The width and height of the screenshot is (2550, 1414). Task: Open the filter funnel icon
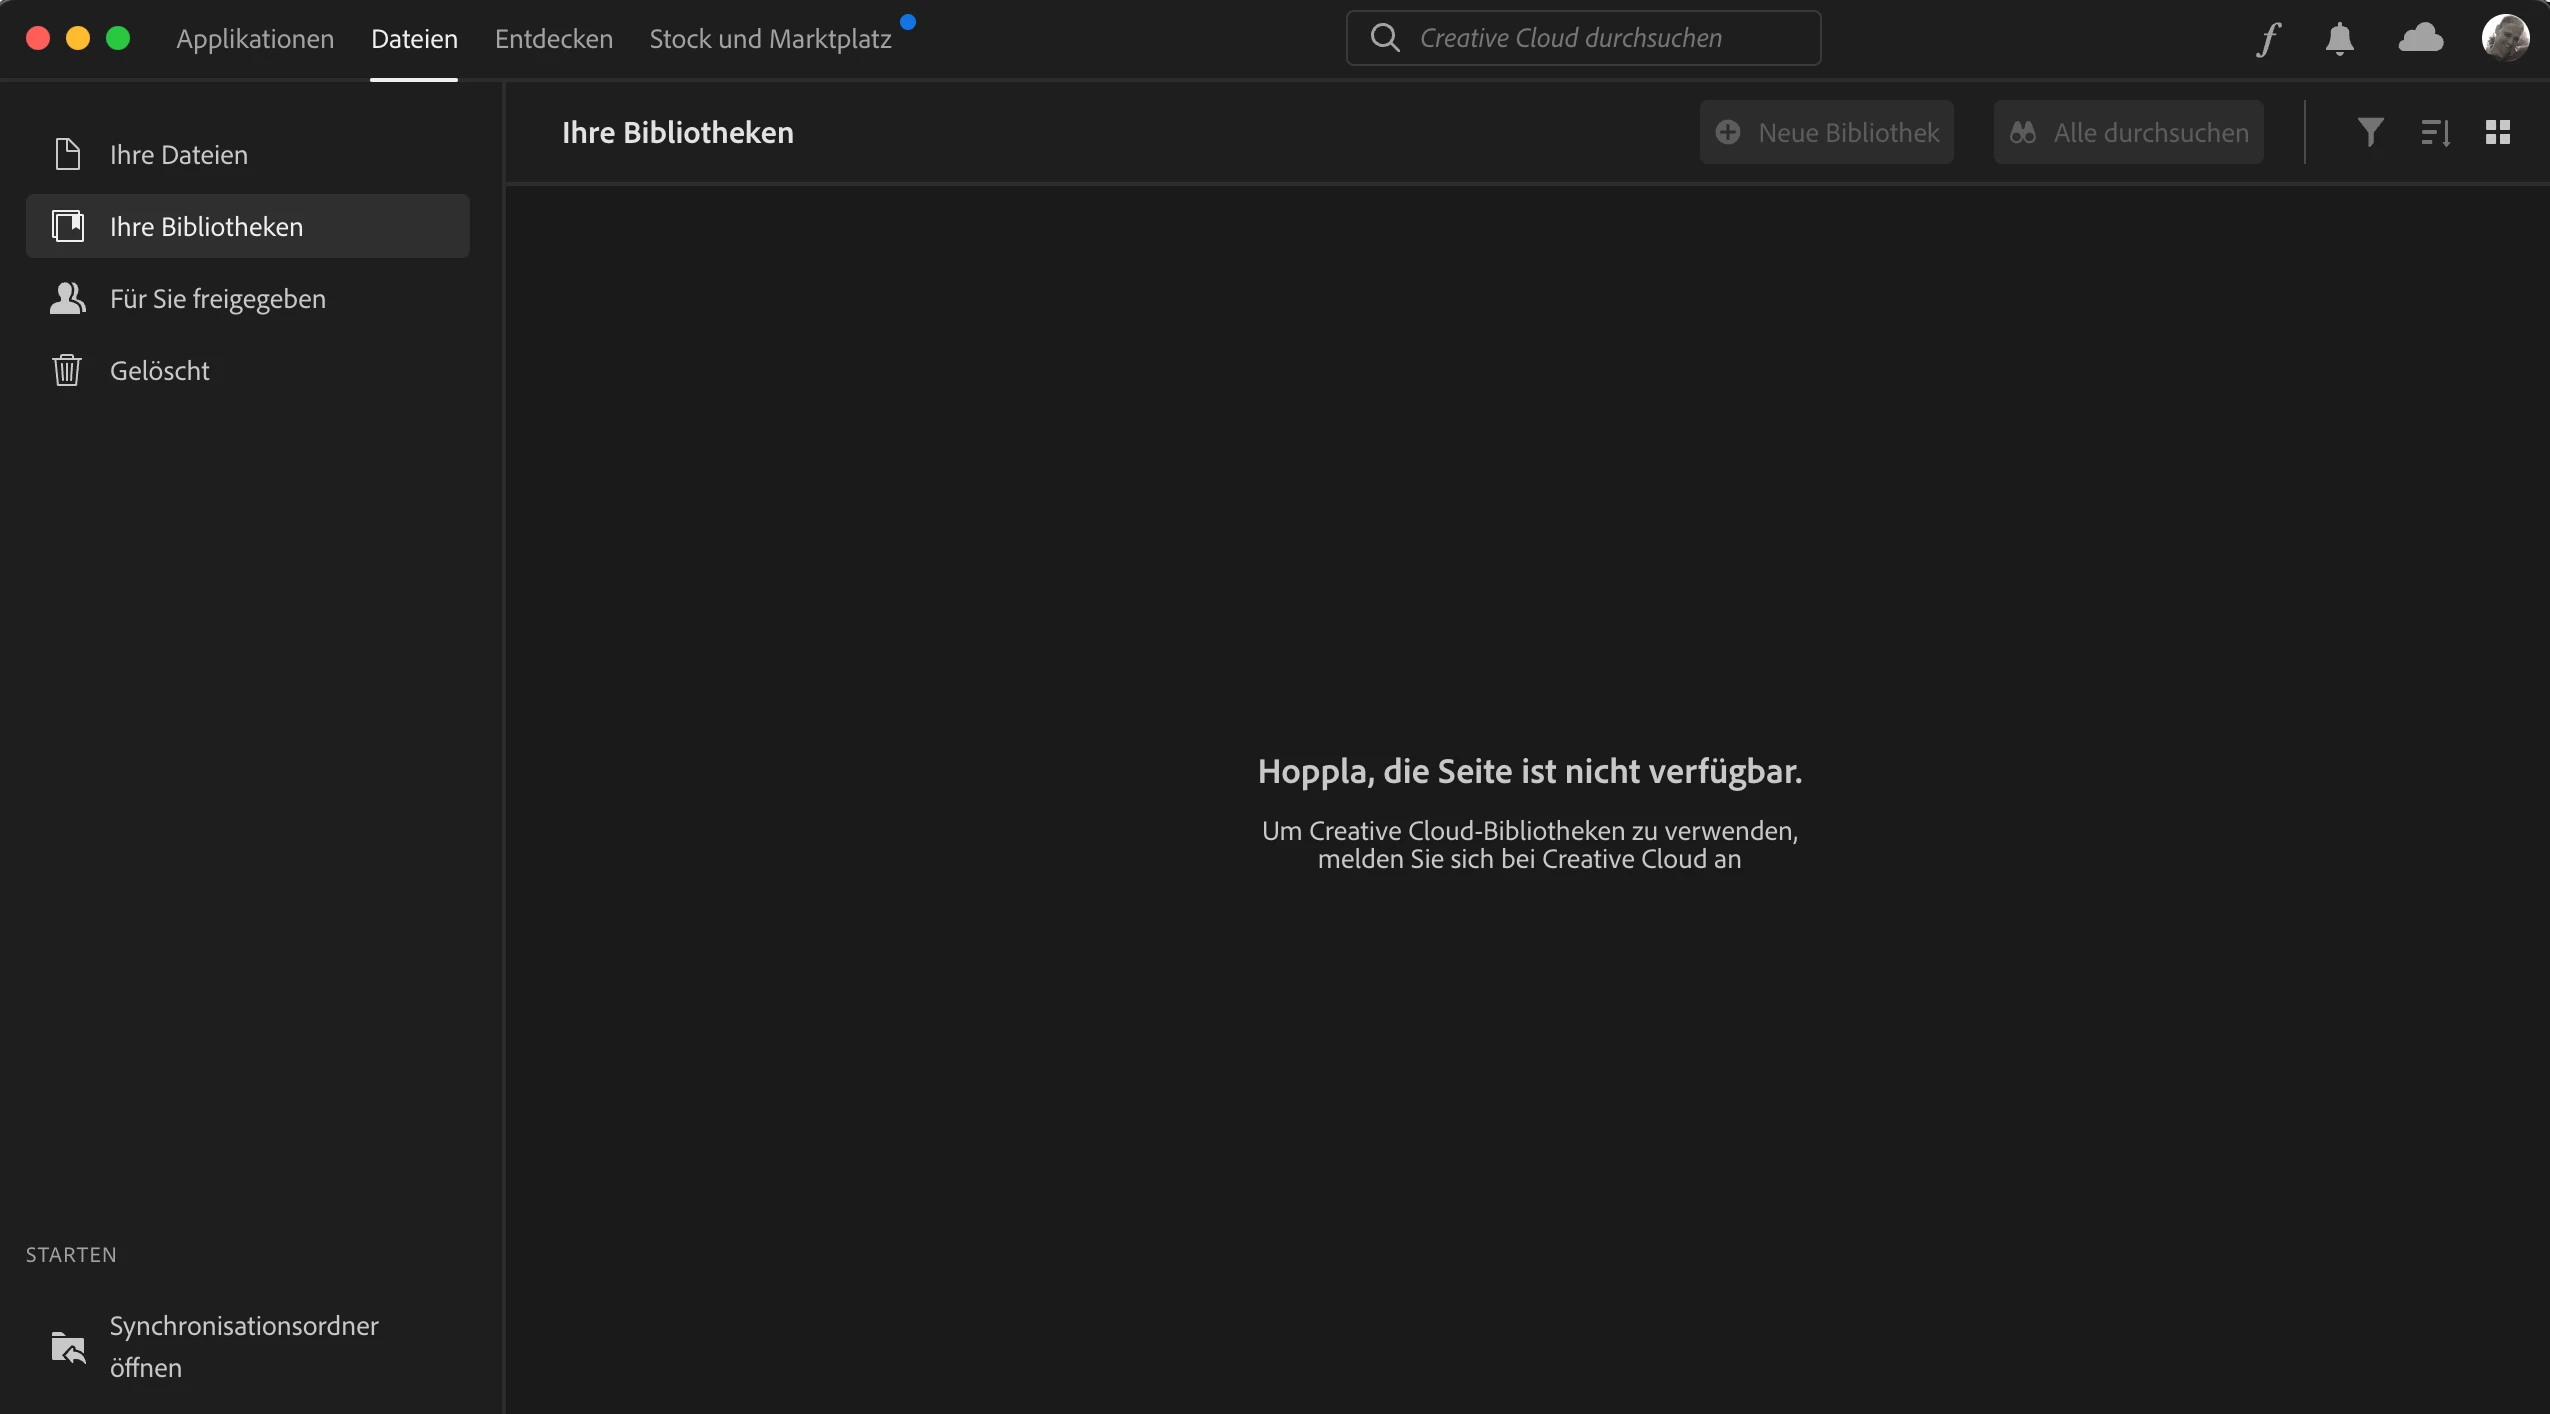(2370, 132)
